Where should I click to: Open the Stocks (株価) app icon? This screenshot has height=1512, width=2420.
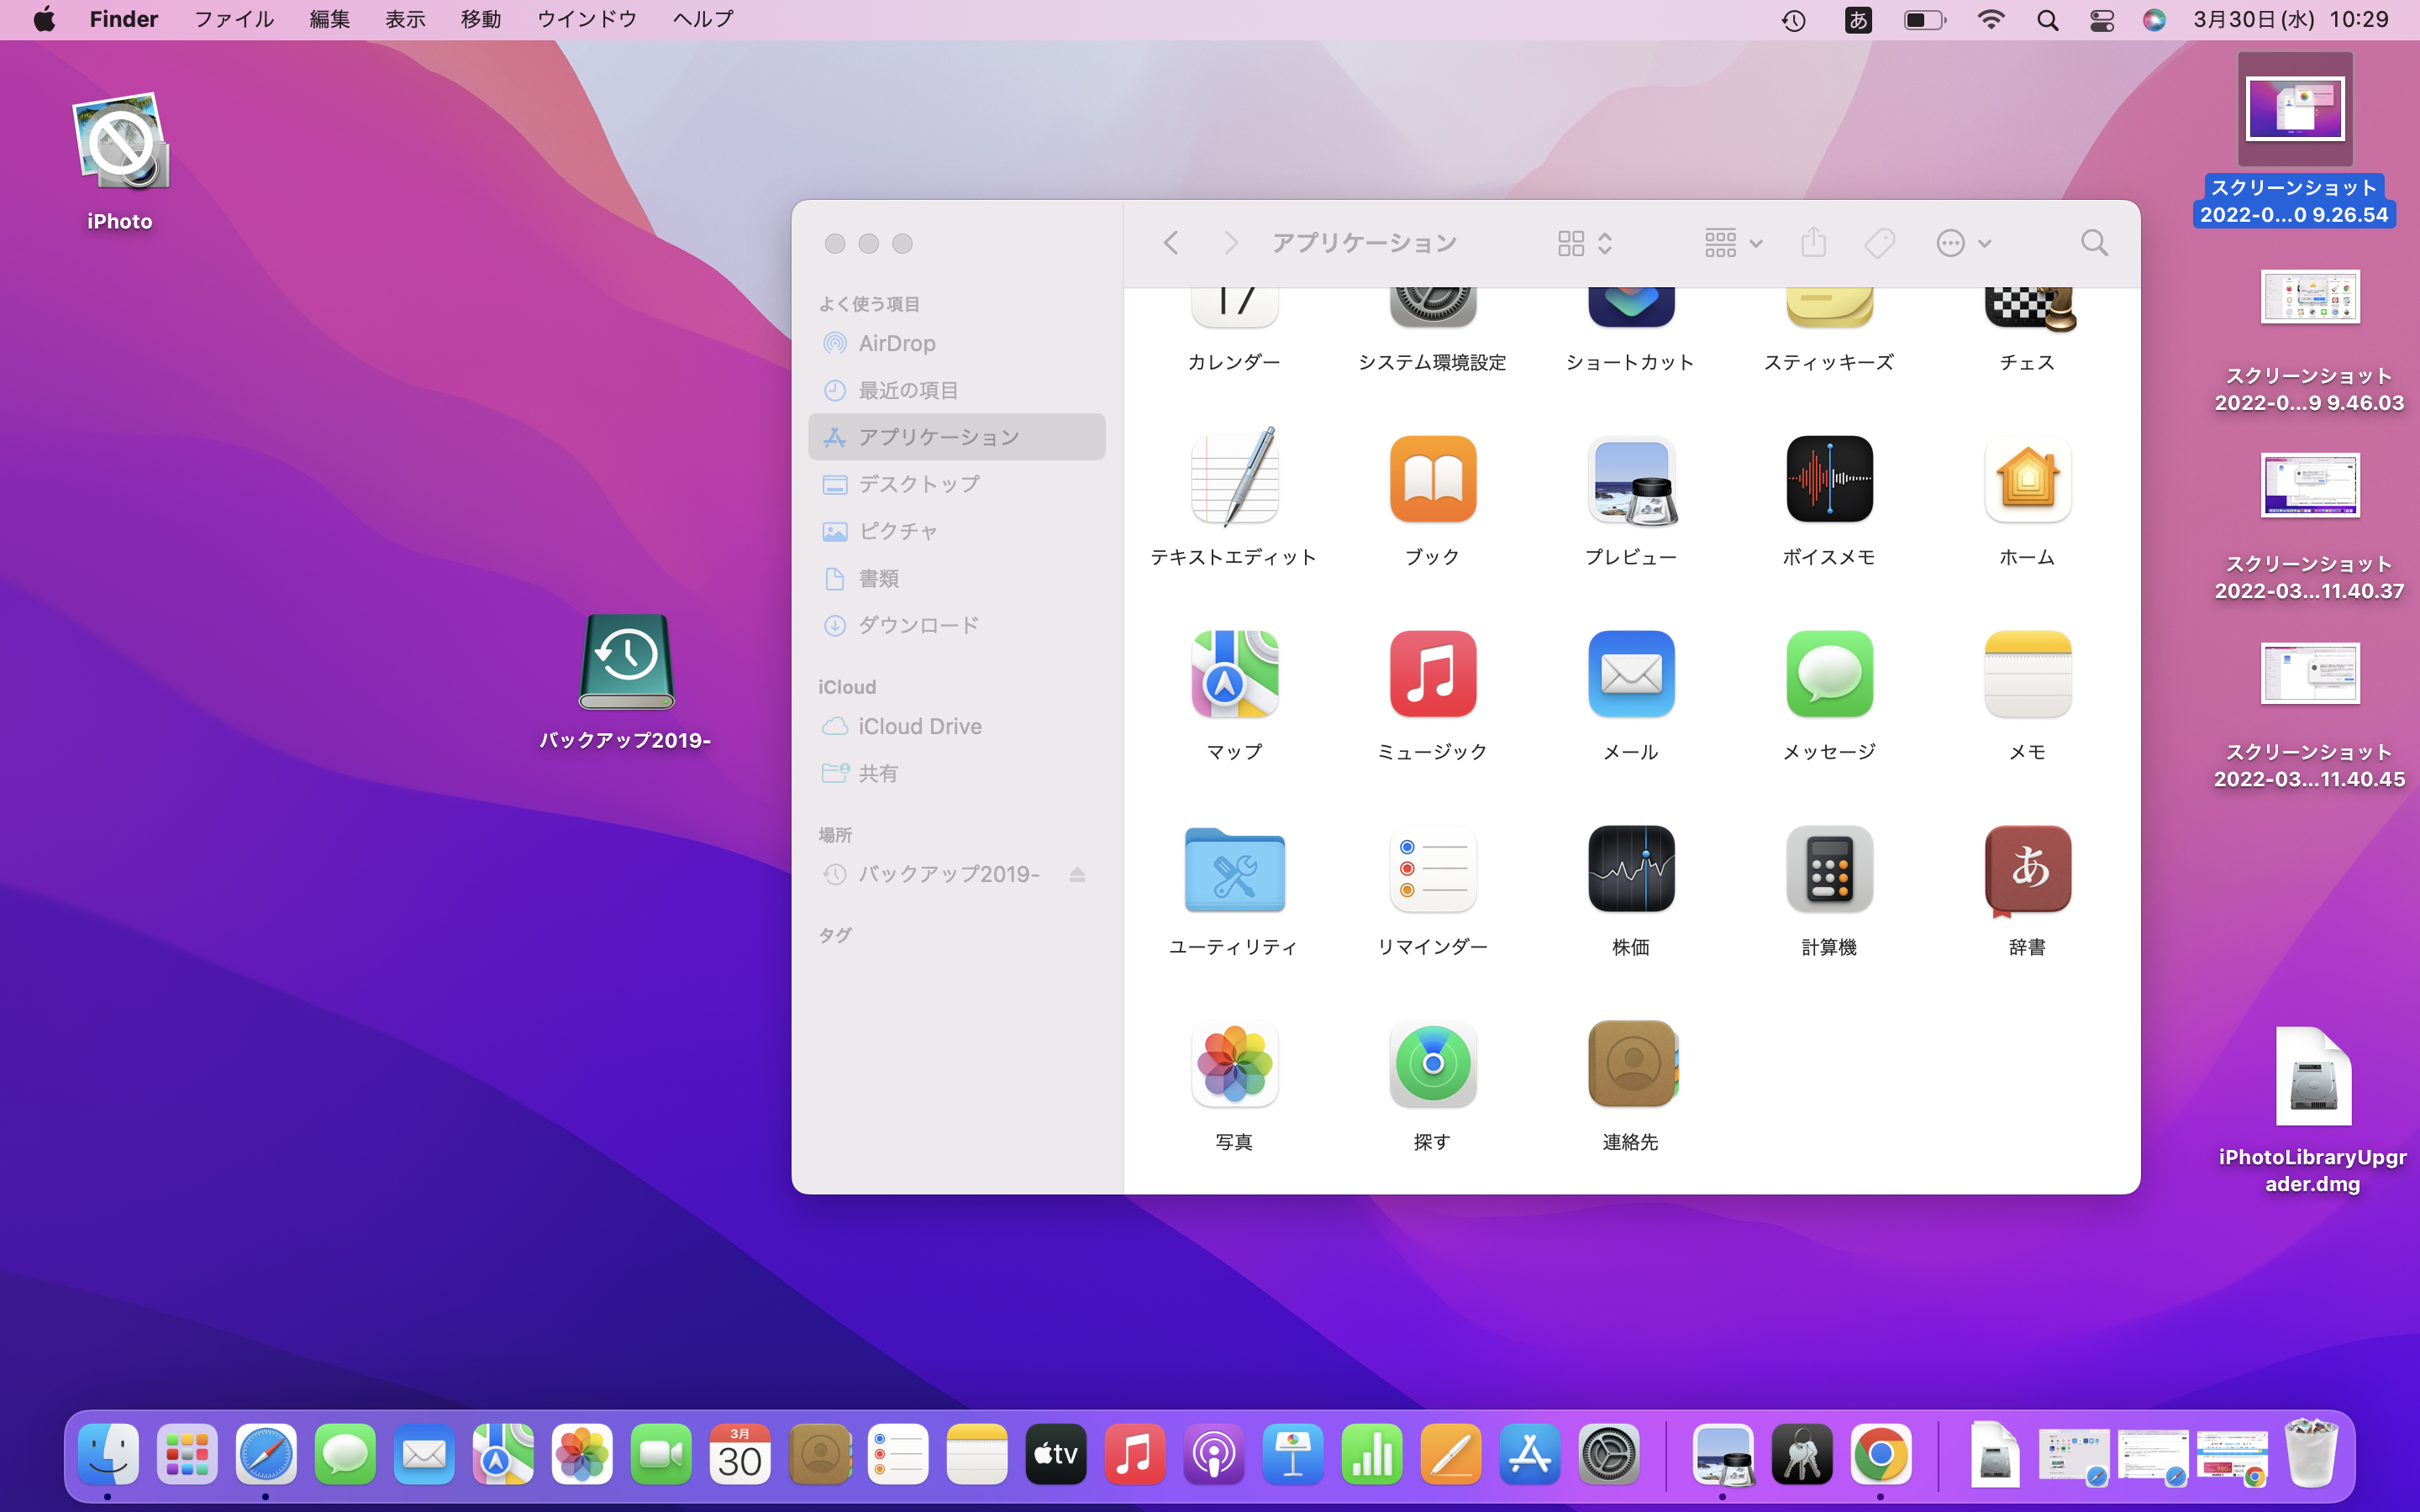click(x=1631, y=869)
